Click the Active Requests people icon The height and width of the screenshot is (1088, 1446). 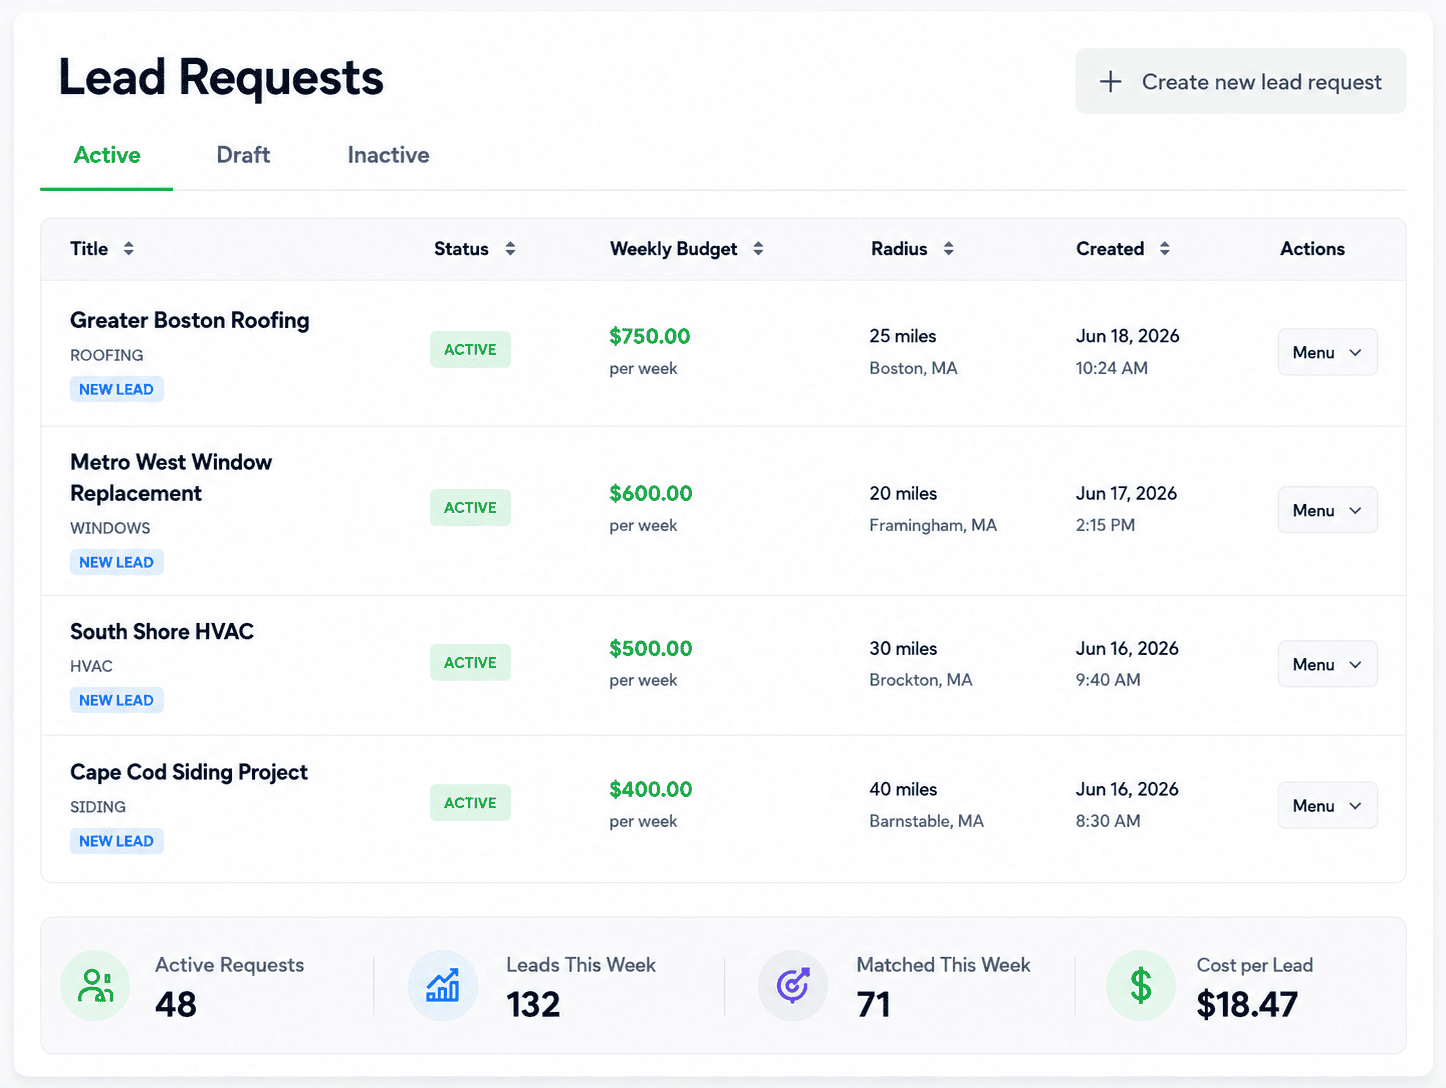[x=95, y=985]
